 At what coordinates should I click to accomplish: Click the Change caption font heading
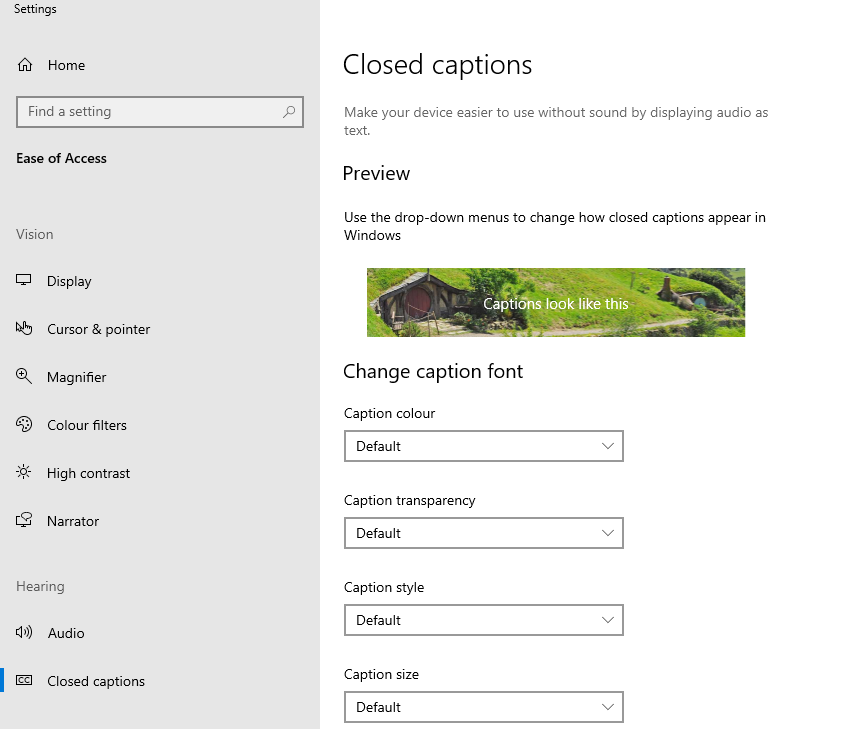click(x=433, y=371)
